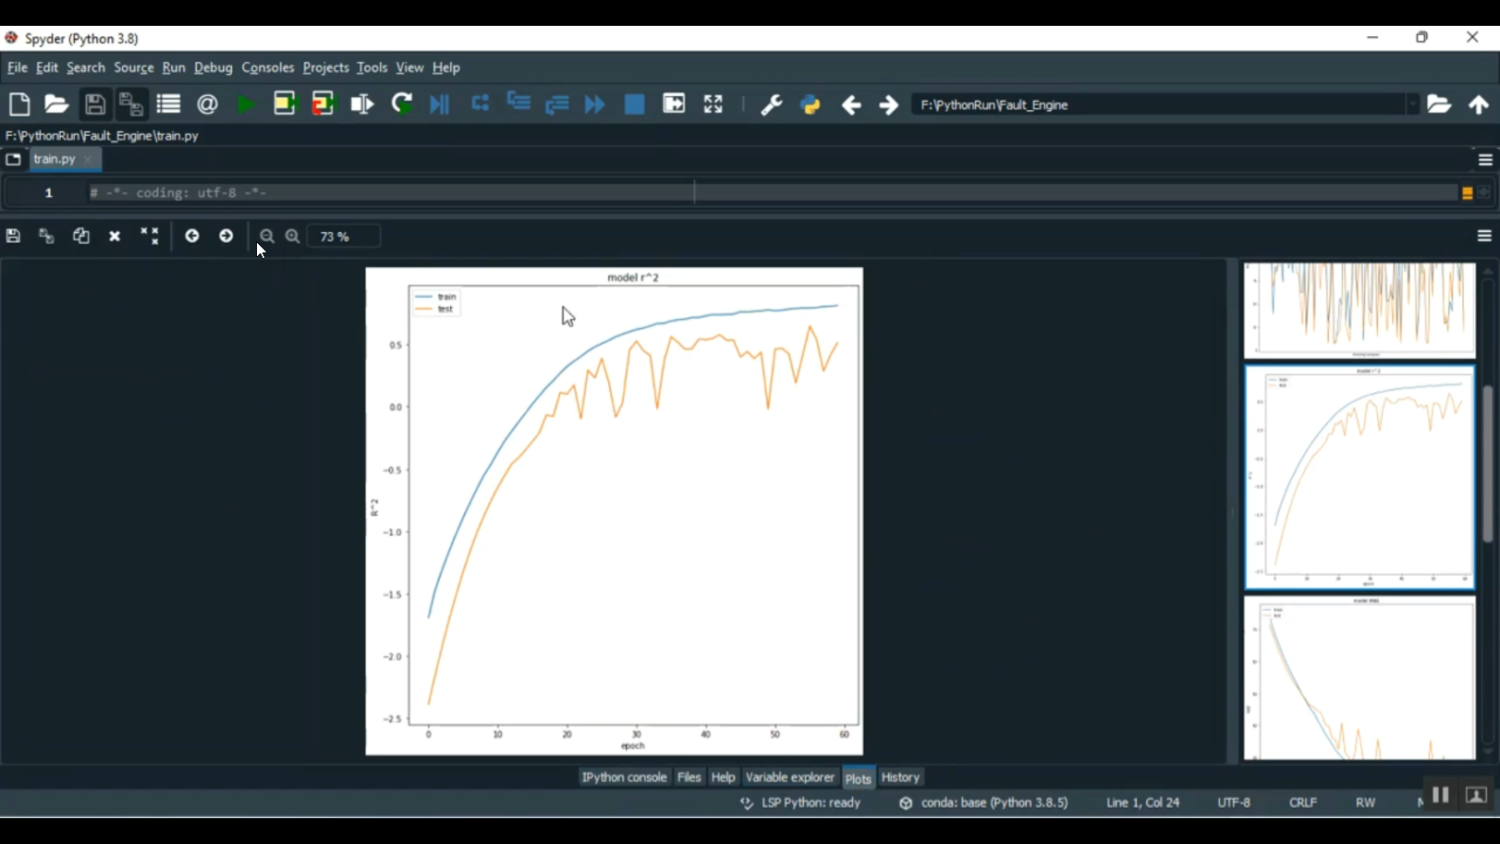Expand the working directory dropdown
Image resolution: width=1500 pixels, height=844 pixels.
click(x=1412, y=105)
